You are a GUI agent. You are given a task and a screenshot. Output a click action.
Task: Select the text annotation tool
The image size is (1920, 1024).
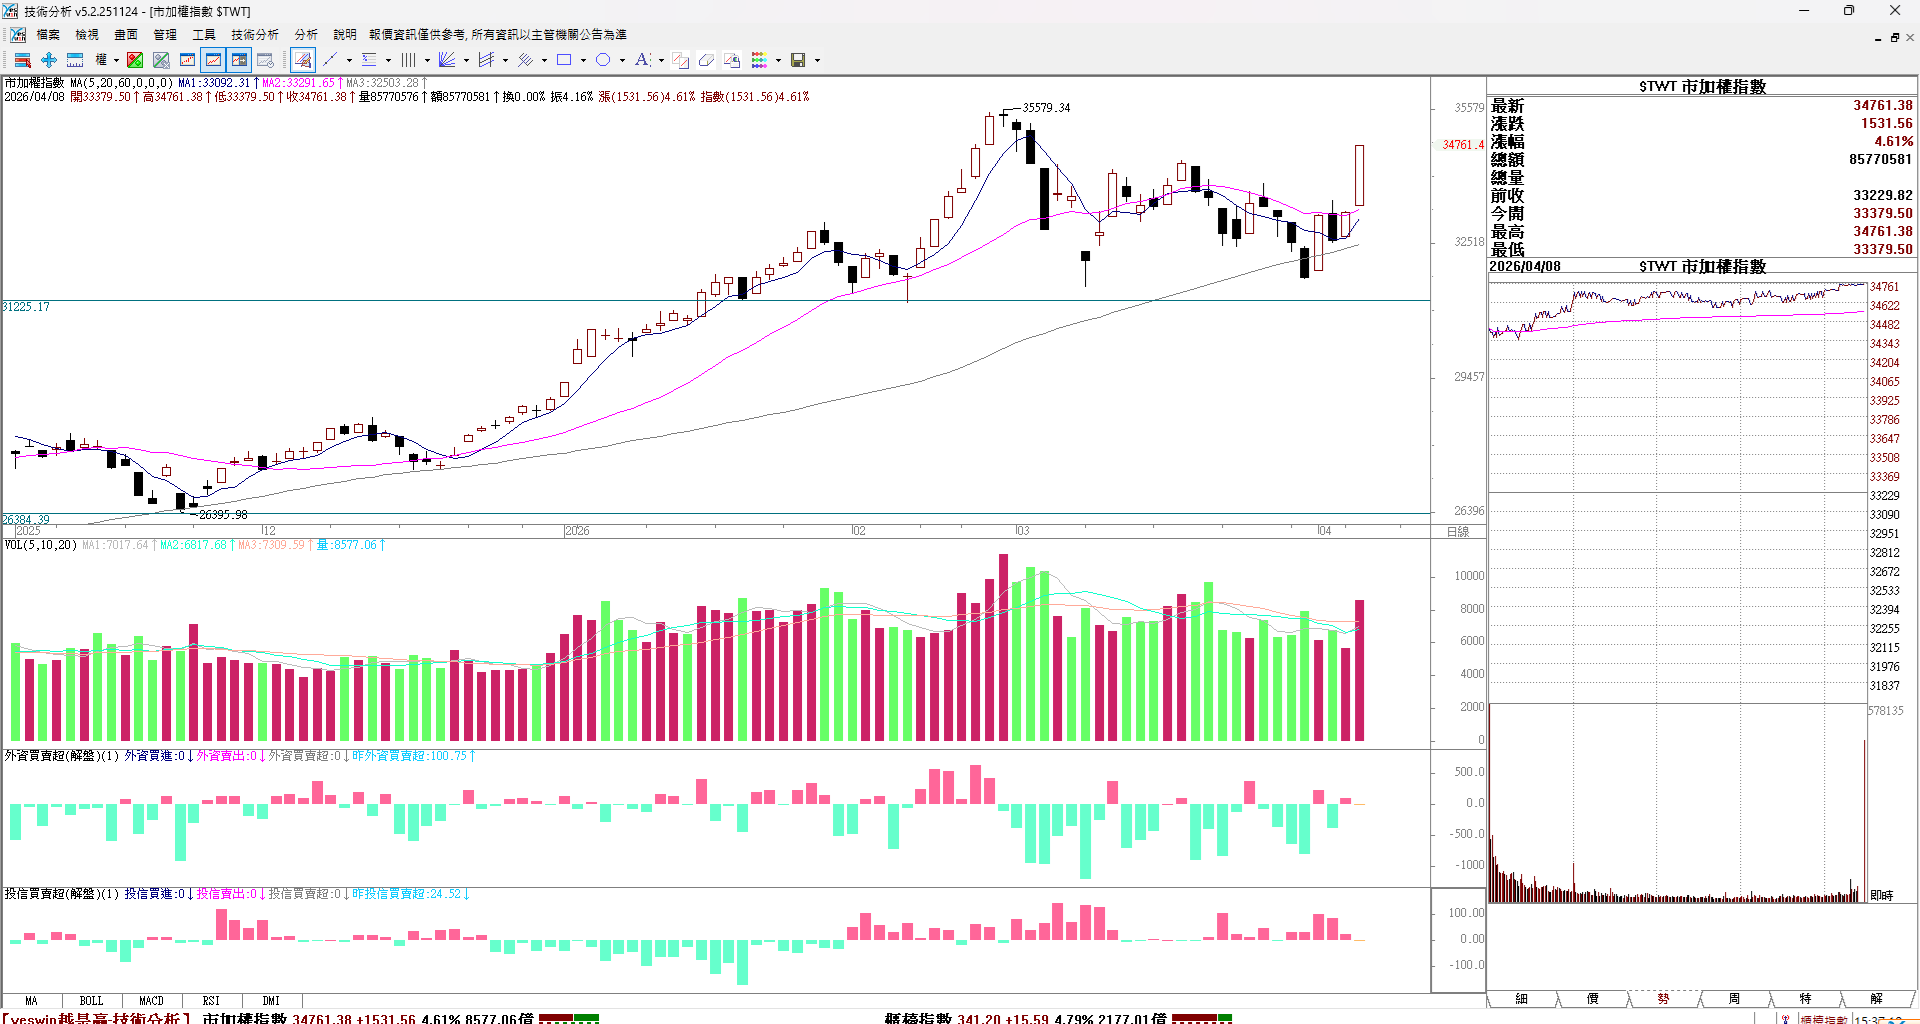pos(642,60)
